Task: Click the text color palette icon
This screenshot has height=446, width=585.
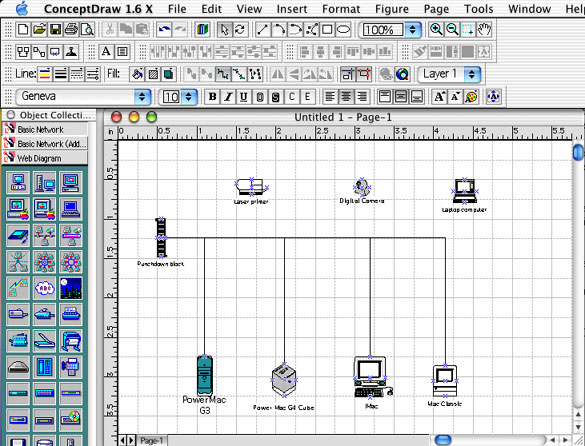Action: 471,97
